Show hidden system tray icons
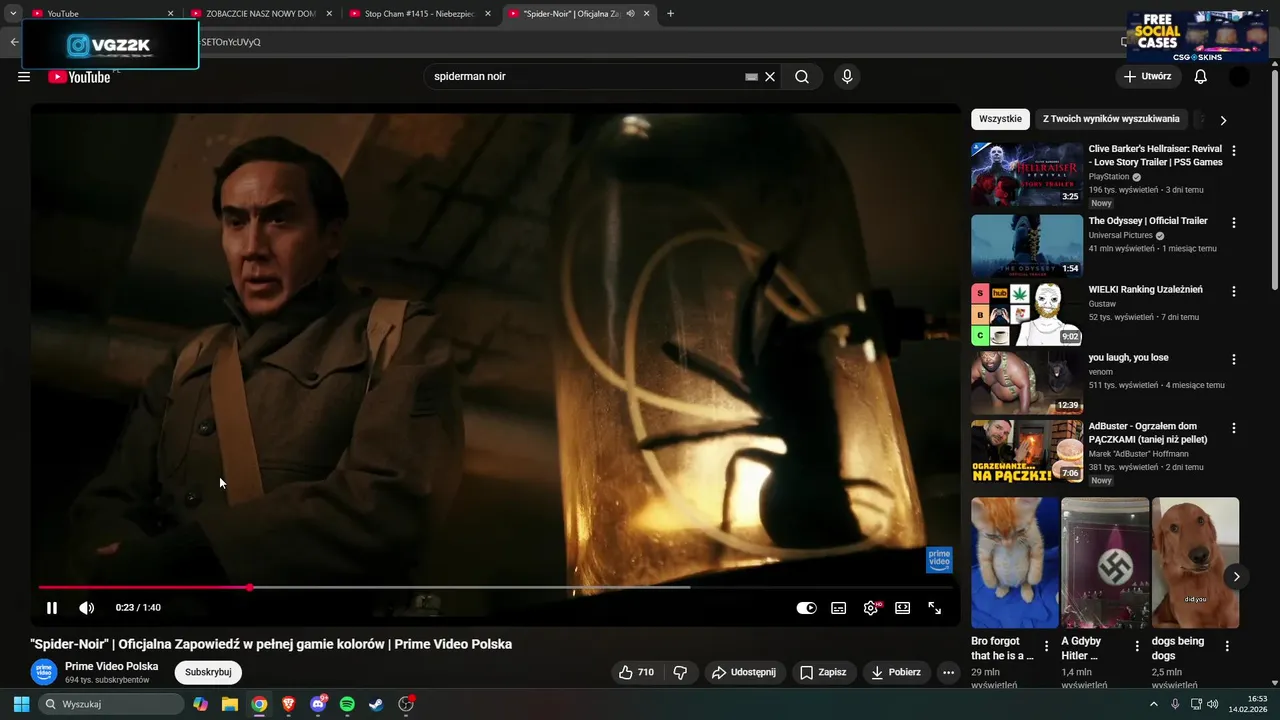This screenshot has width=1280, height=720. (x=1154, y=704)
